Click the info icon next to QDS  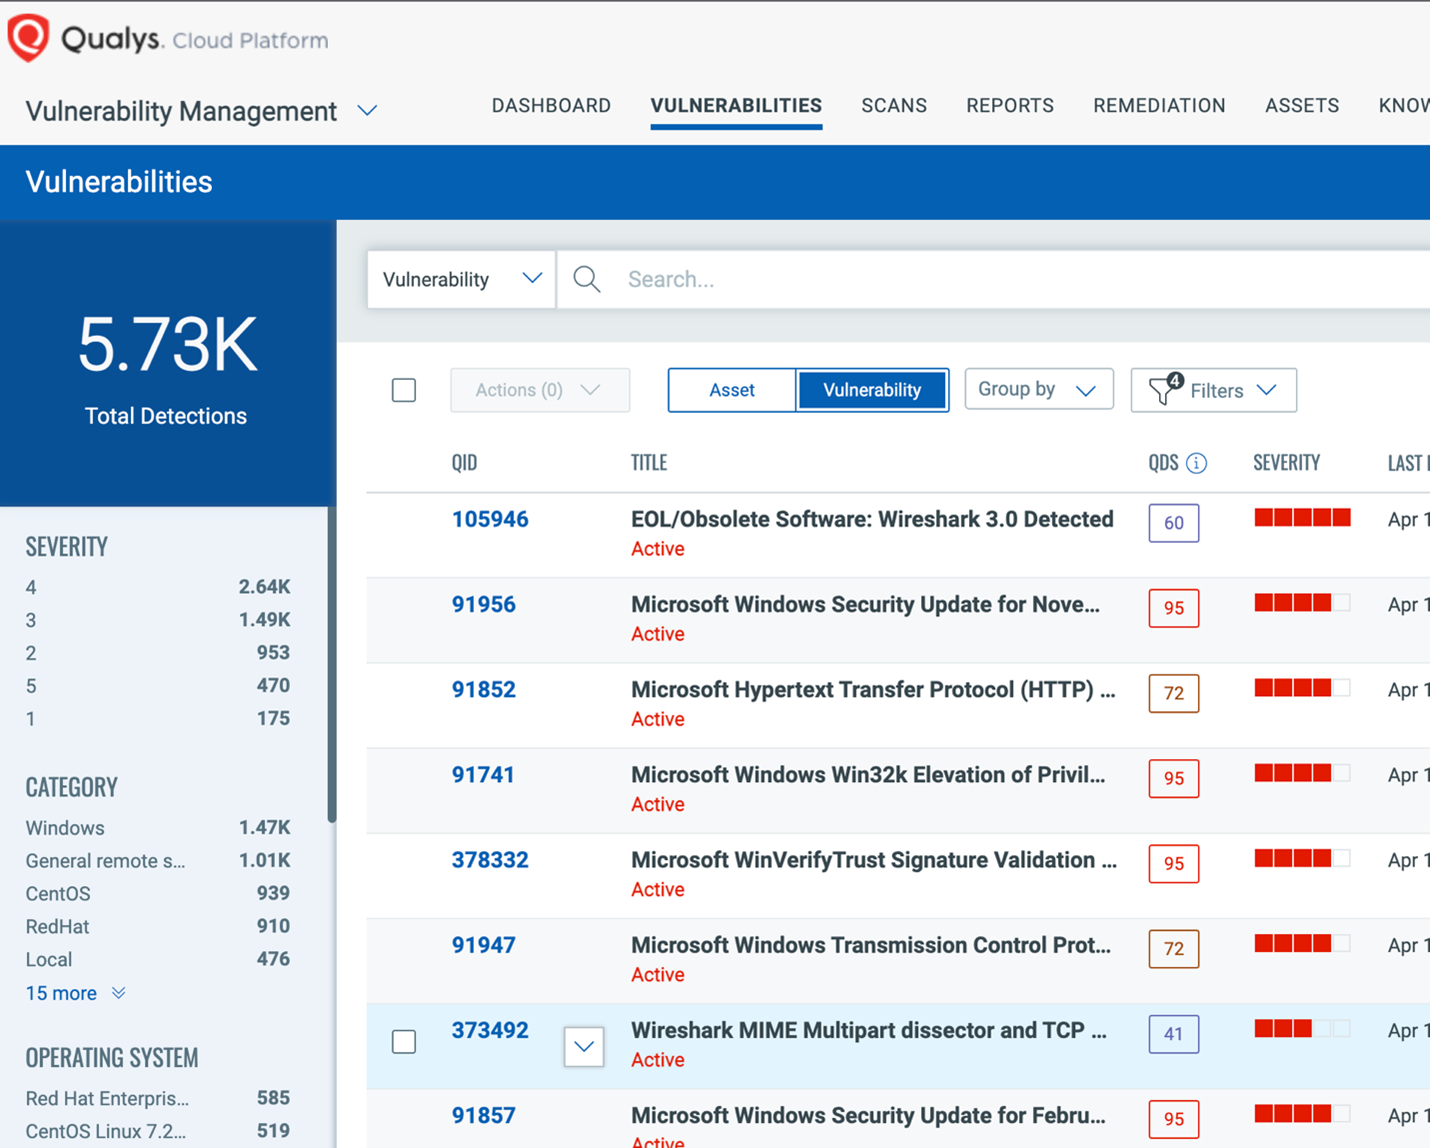[1197, 462]
